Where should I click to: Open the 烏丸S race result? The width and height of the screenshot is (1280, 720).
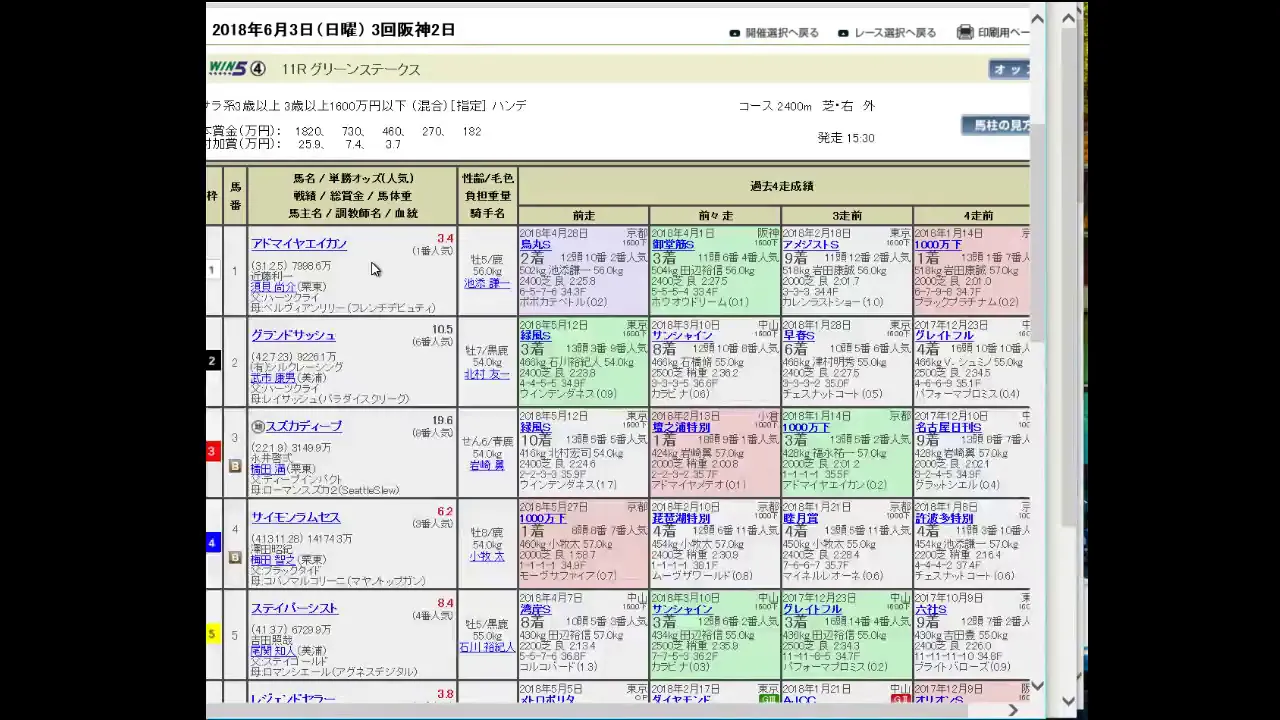(536, 245)
